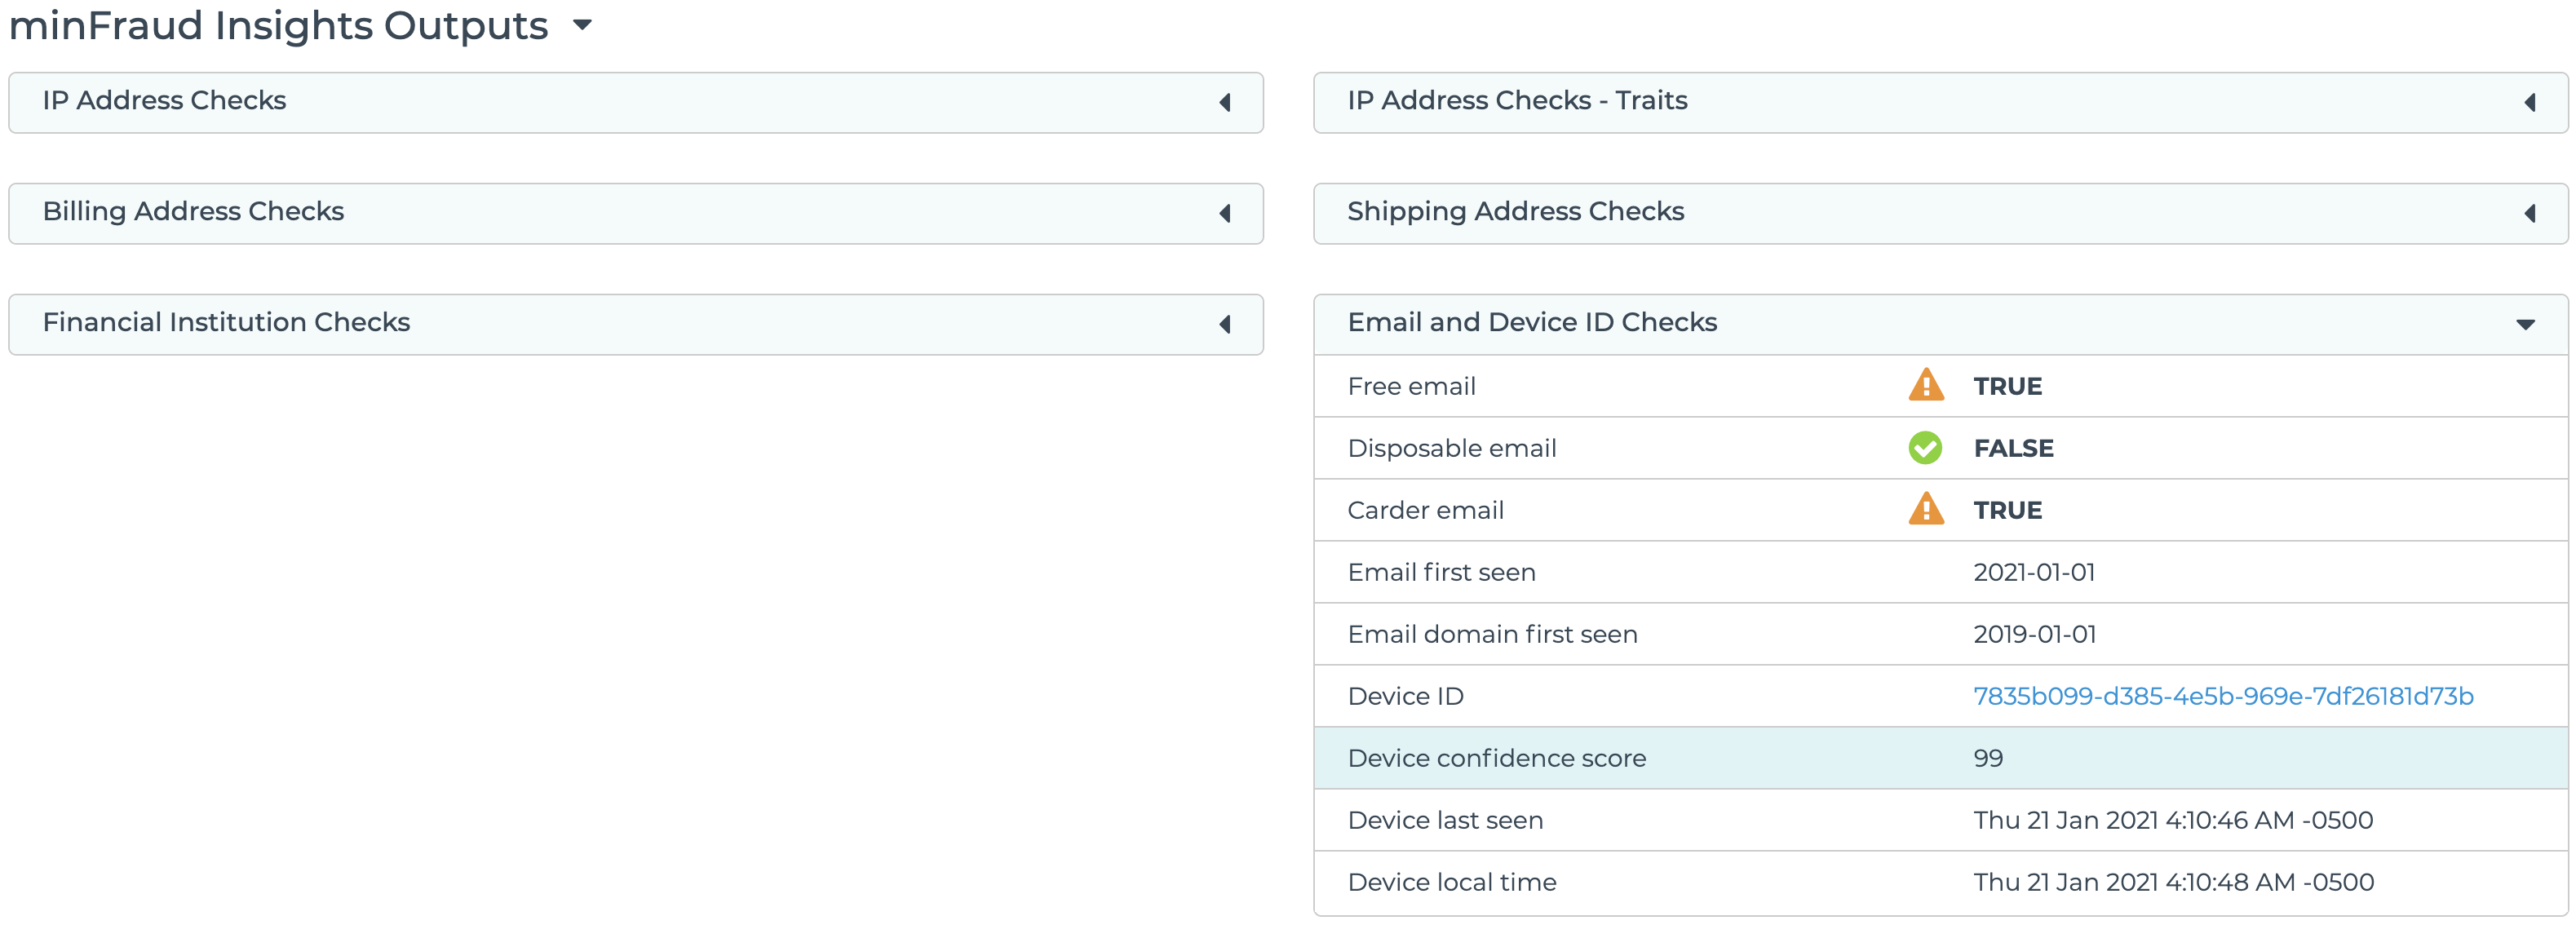Select the Email first seen date value

(2033, 572)
